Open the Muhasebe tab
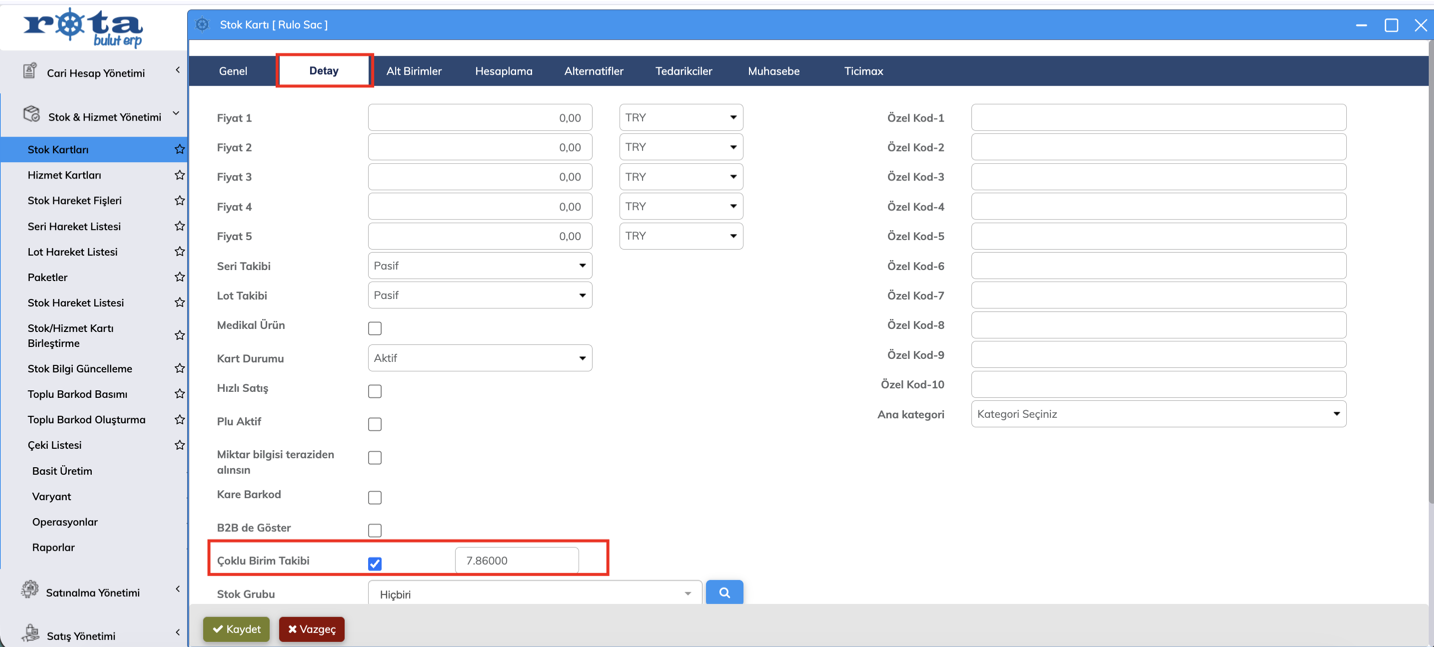Viewport: 1434px width, 647px height. 773,71
